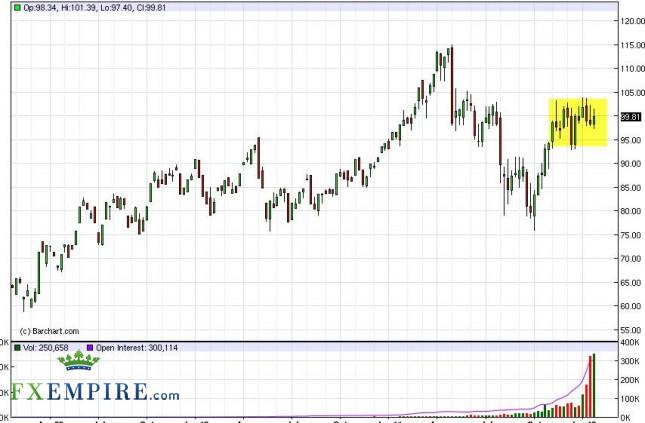Screen dimensions: 645x423
Task: Click the 80.00 price axis label
Action: [x=631, y=212]
